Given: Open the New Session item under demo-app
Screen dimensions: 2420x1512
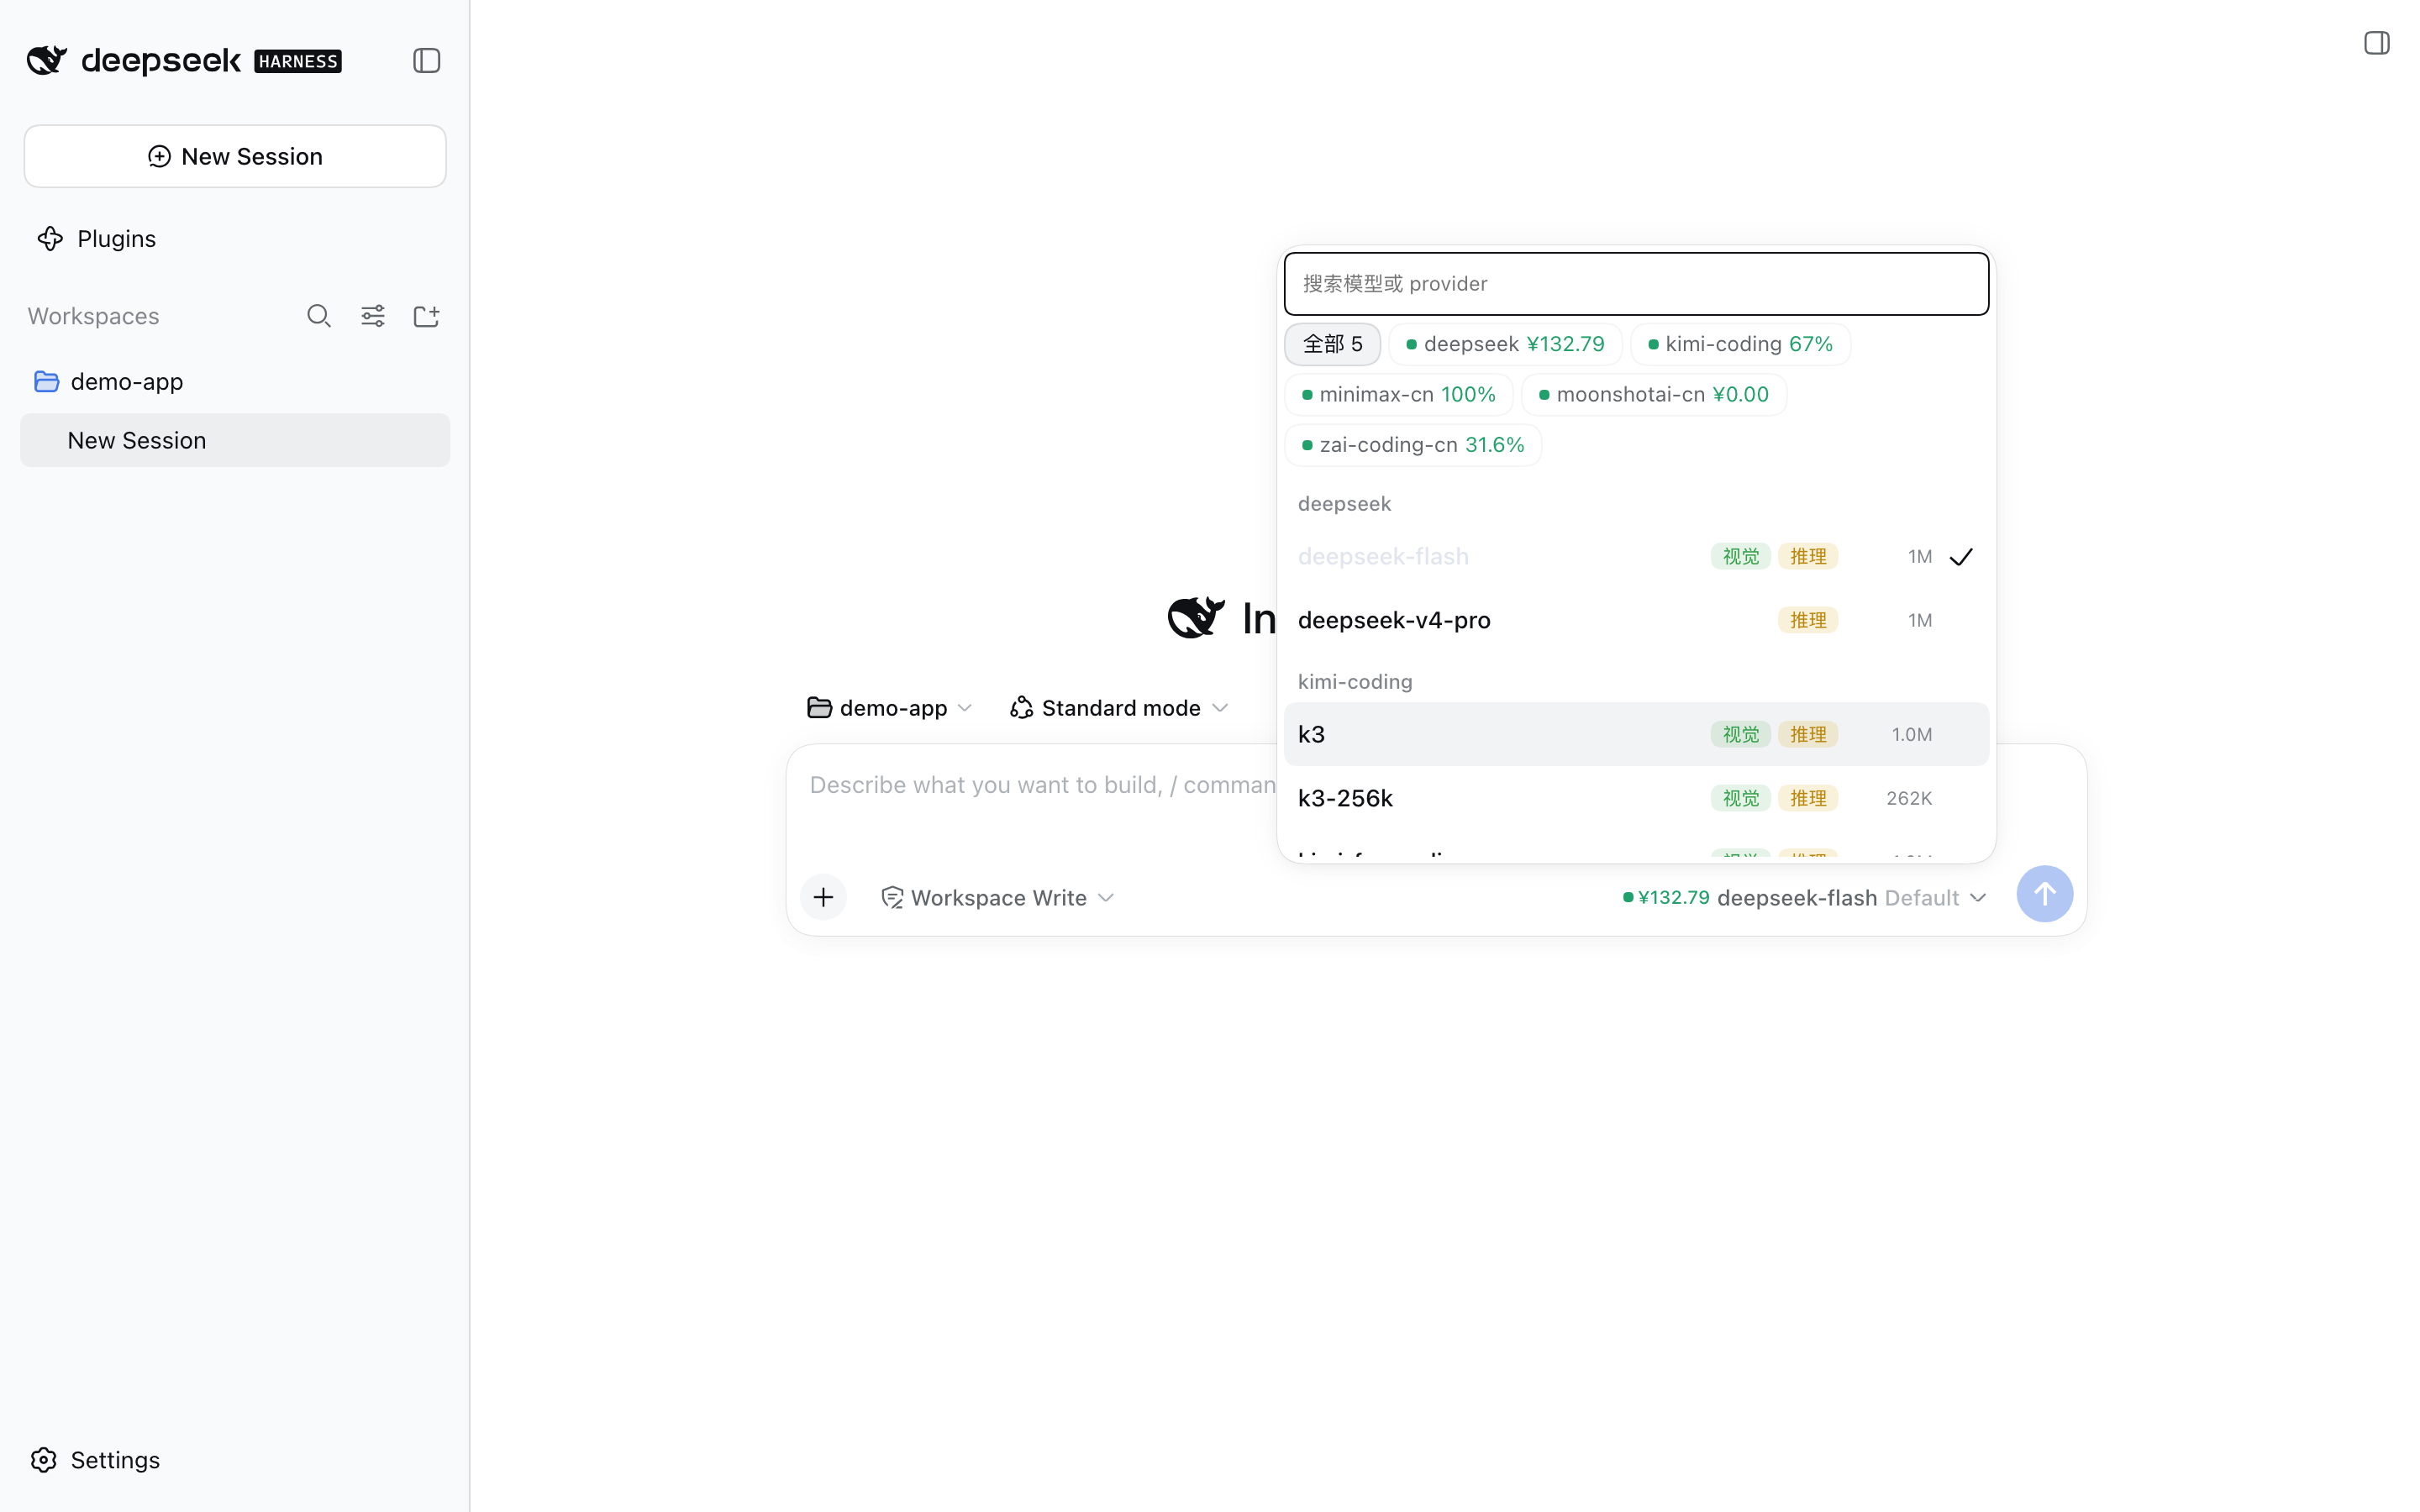Looking at the screenshot, I should click(x=235, y=440).
